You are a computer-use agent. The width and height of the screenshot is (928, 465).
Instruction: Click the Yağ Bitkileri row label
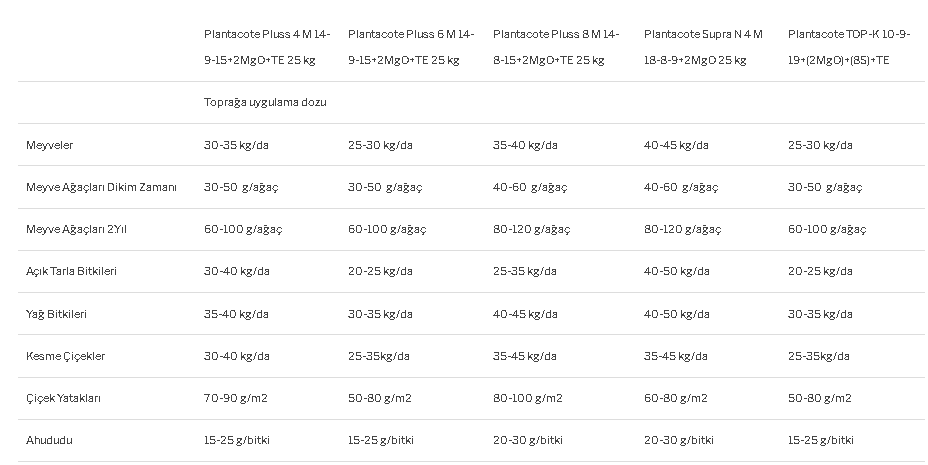pos(56,314)
